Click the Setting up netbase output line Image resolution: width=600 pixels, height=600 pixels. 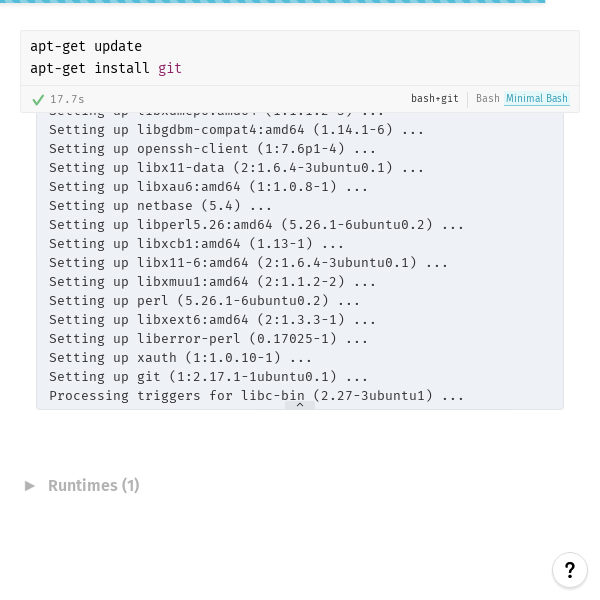160,205
